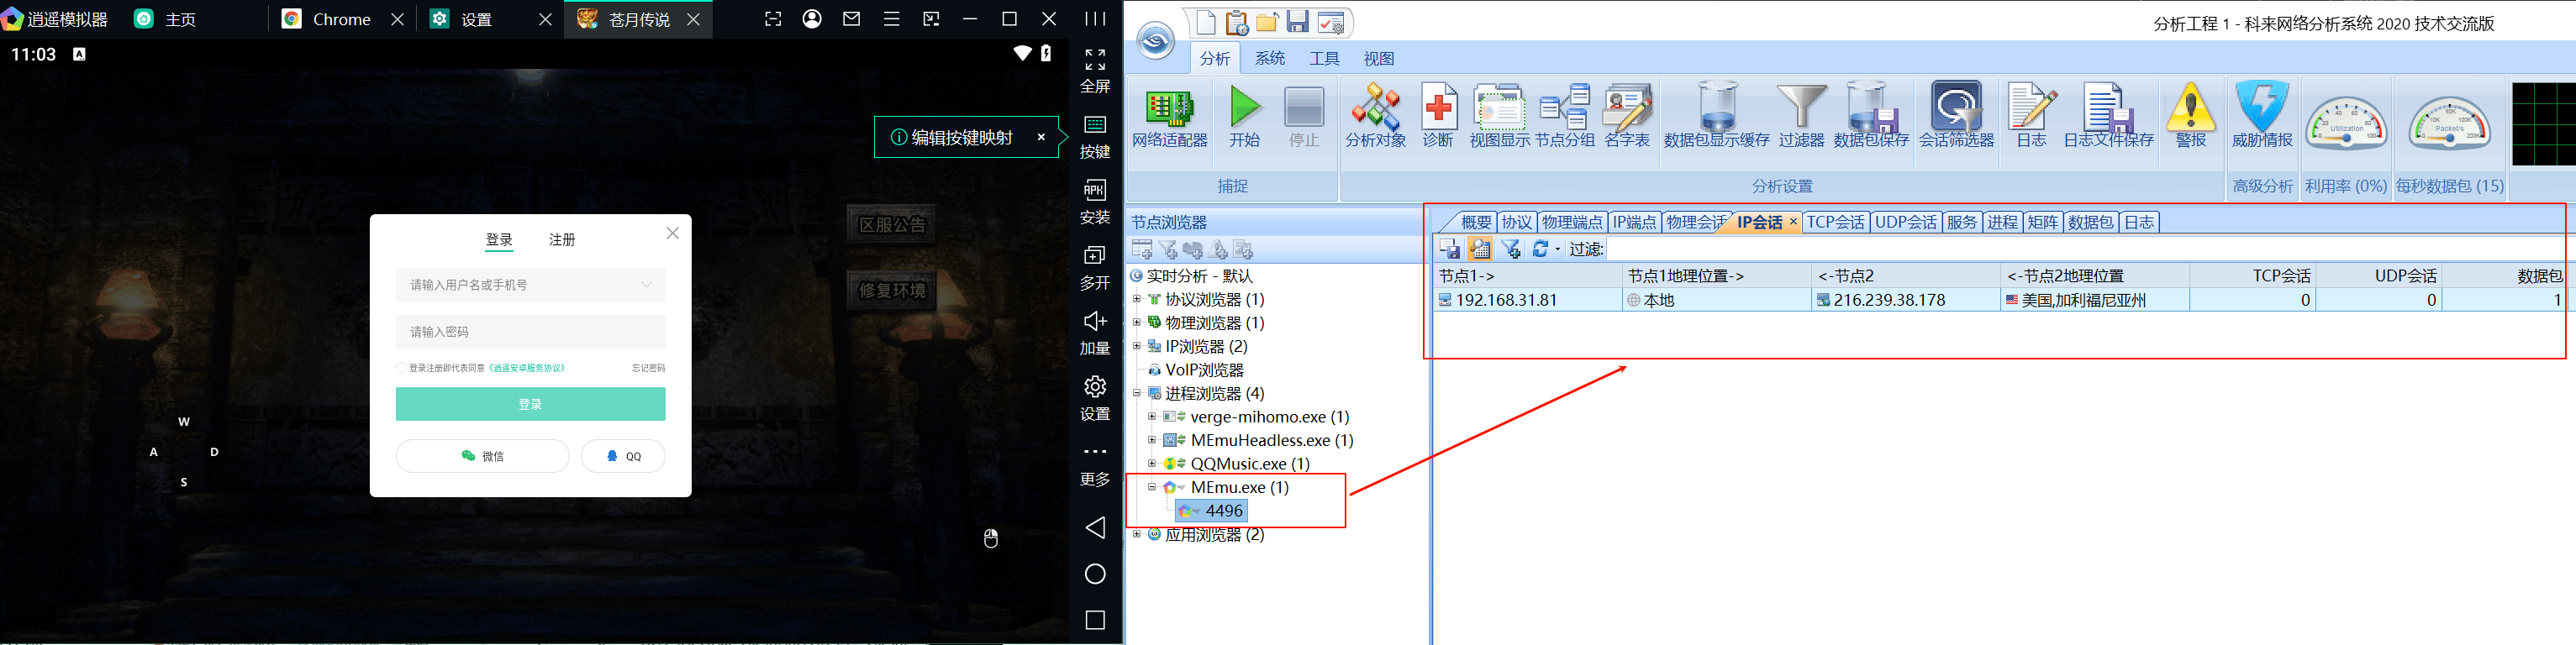Open the 日志文件保存 log file save settings
The image size is (2576, 645).
(x=2108, y=116)
